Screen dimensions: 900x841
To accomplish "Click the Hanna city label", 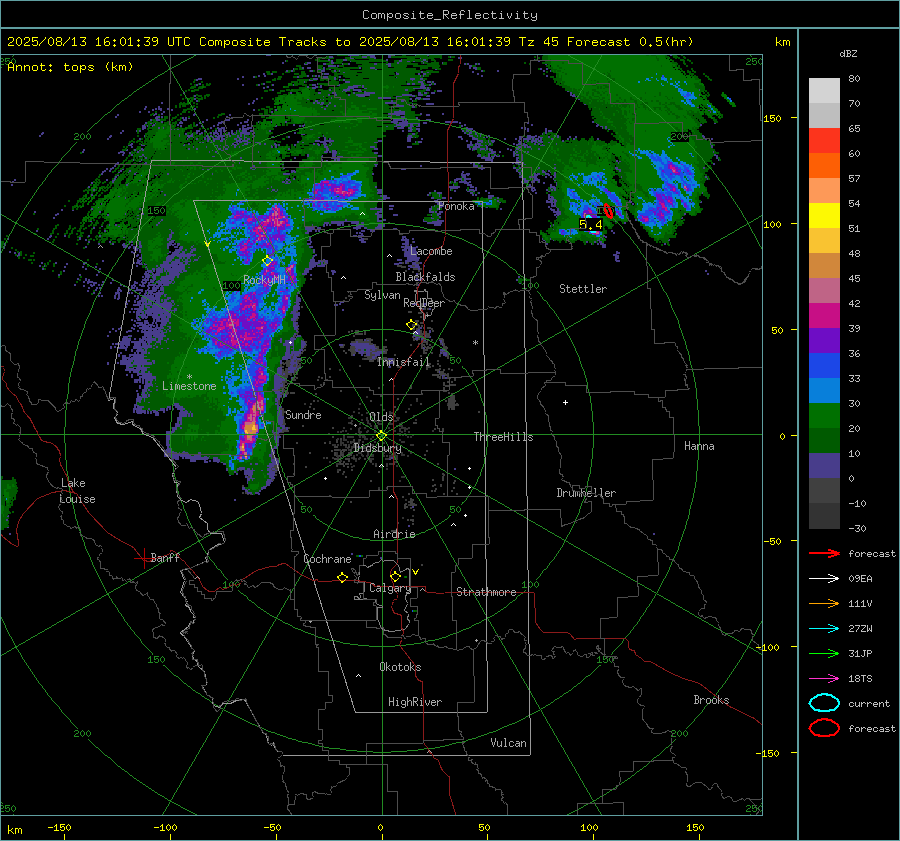I will click(699, 445).
